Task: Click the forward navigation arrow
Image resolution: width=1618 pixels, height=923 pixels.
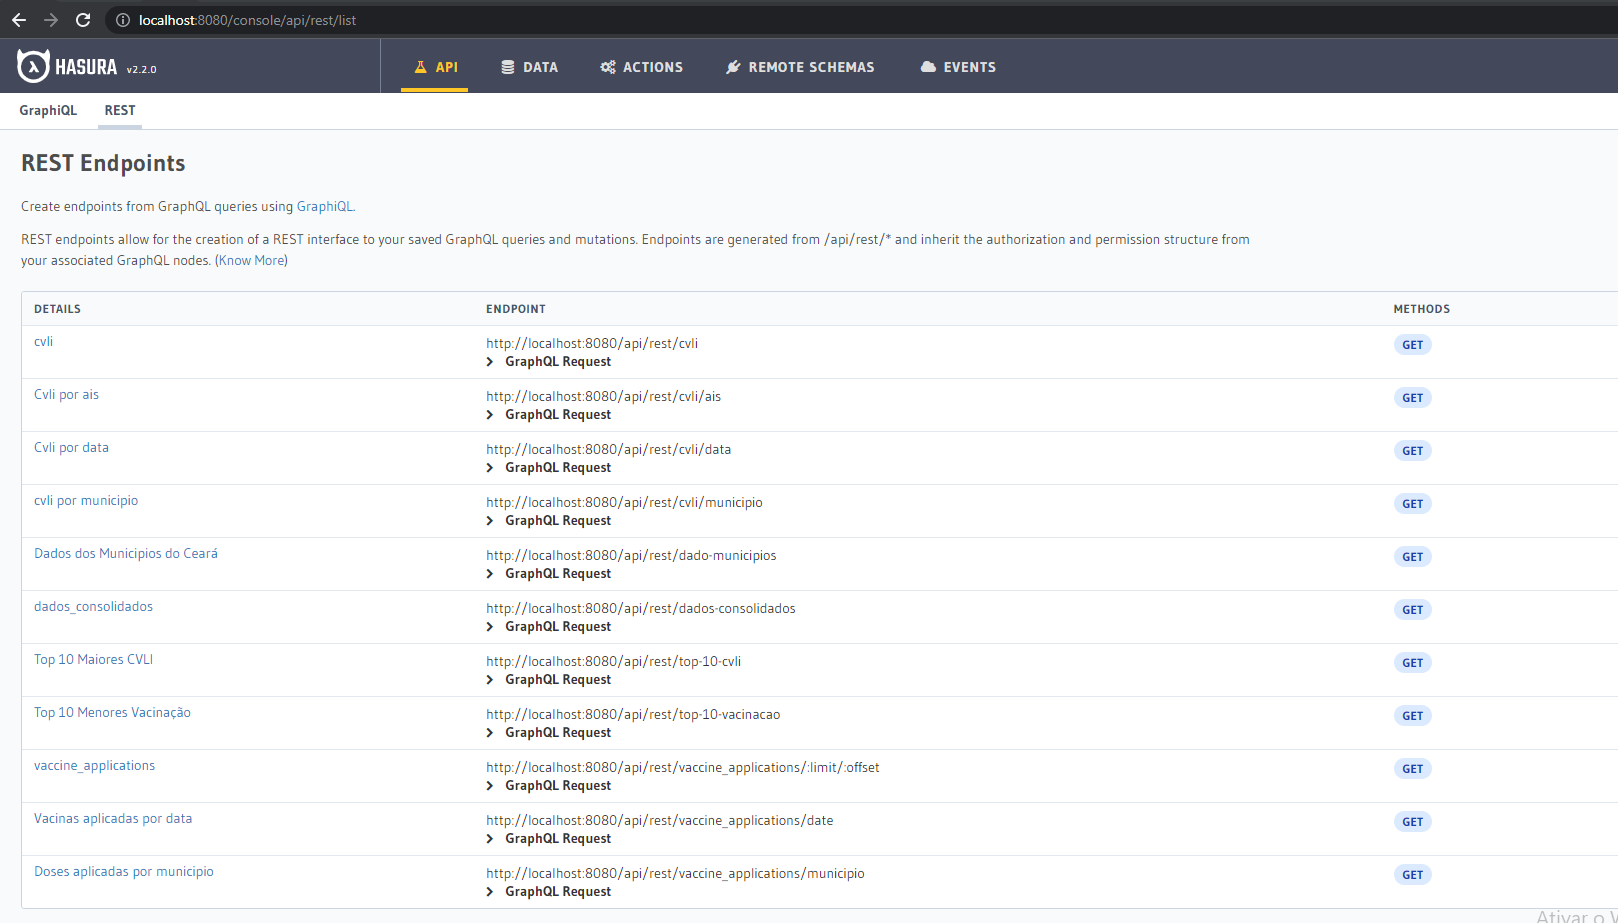Action: 51,19
